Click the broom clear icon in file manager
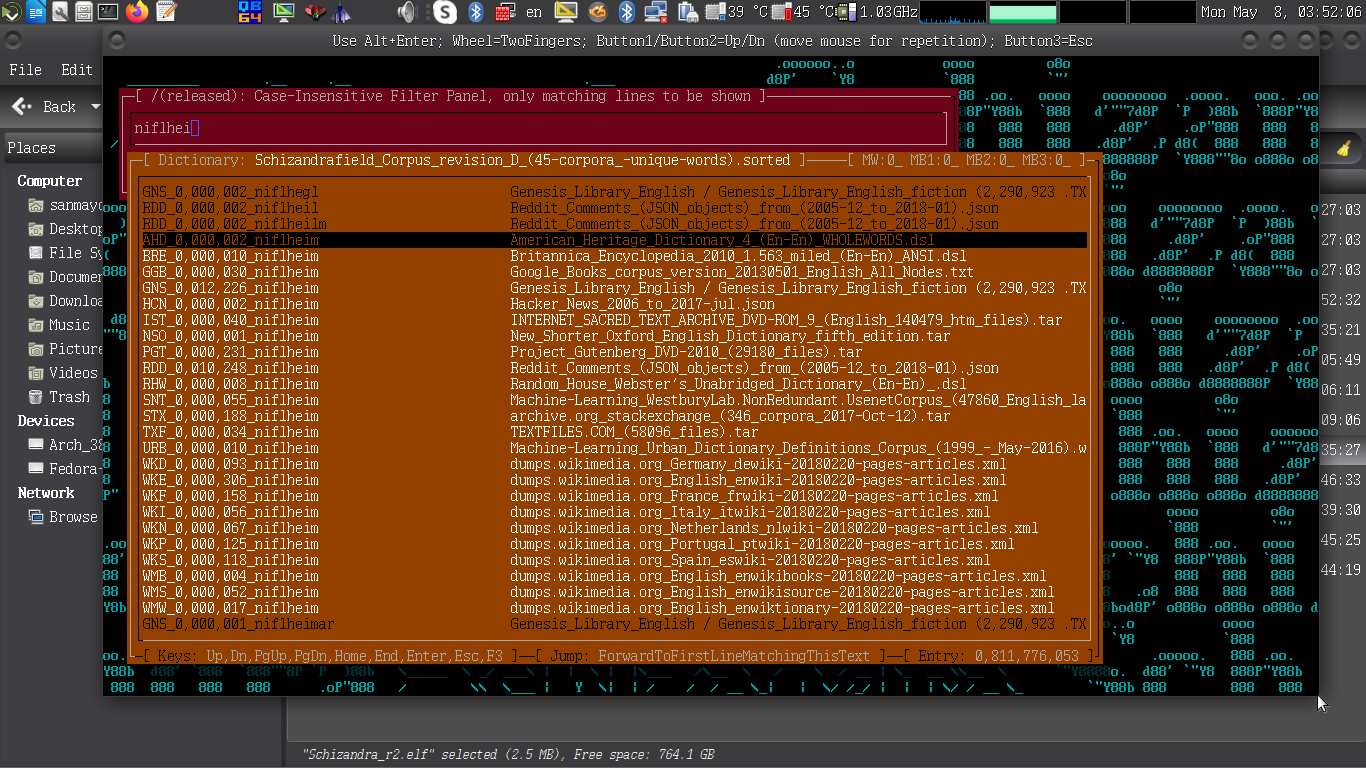This screenshot has height=768, width=1366. pos(1344,148)
